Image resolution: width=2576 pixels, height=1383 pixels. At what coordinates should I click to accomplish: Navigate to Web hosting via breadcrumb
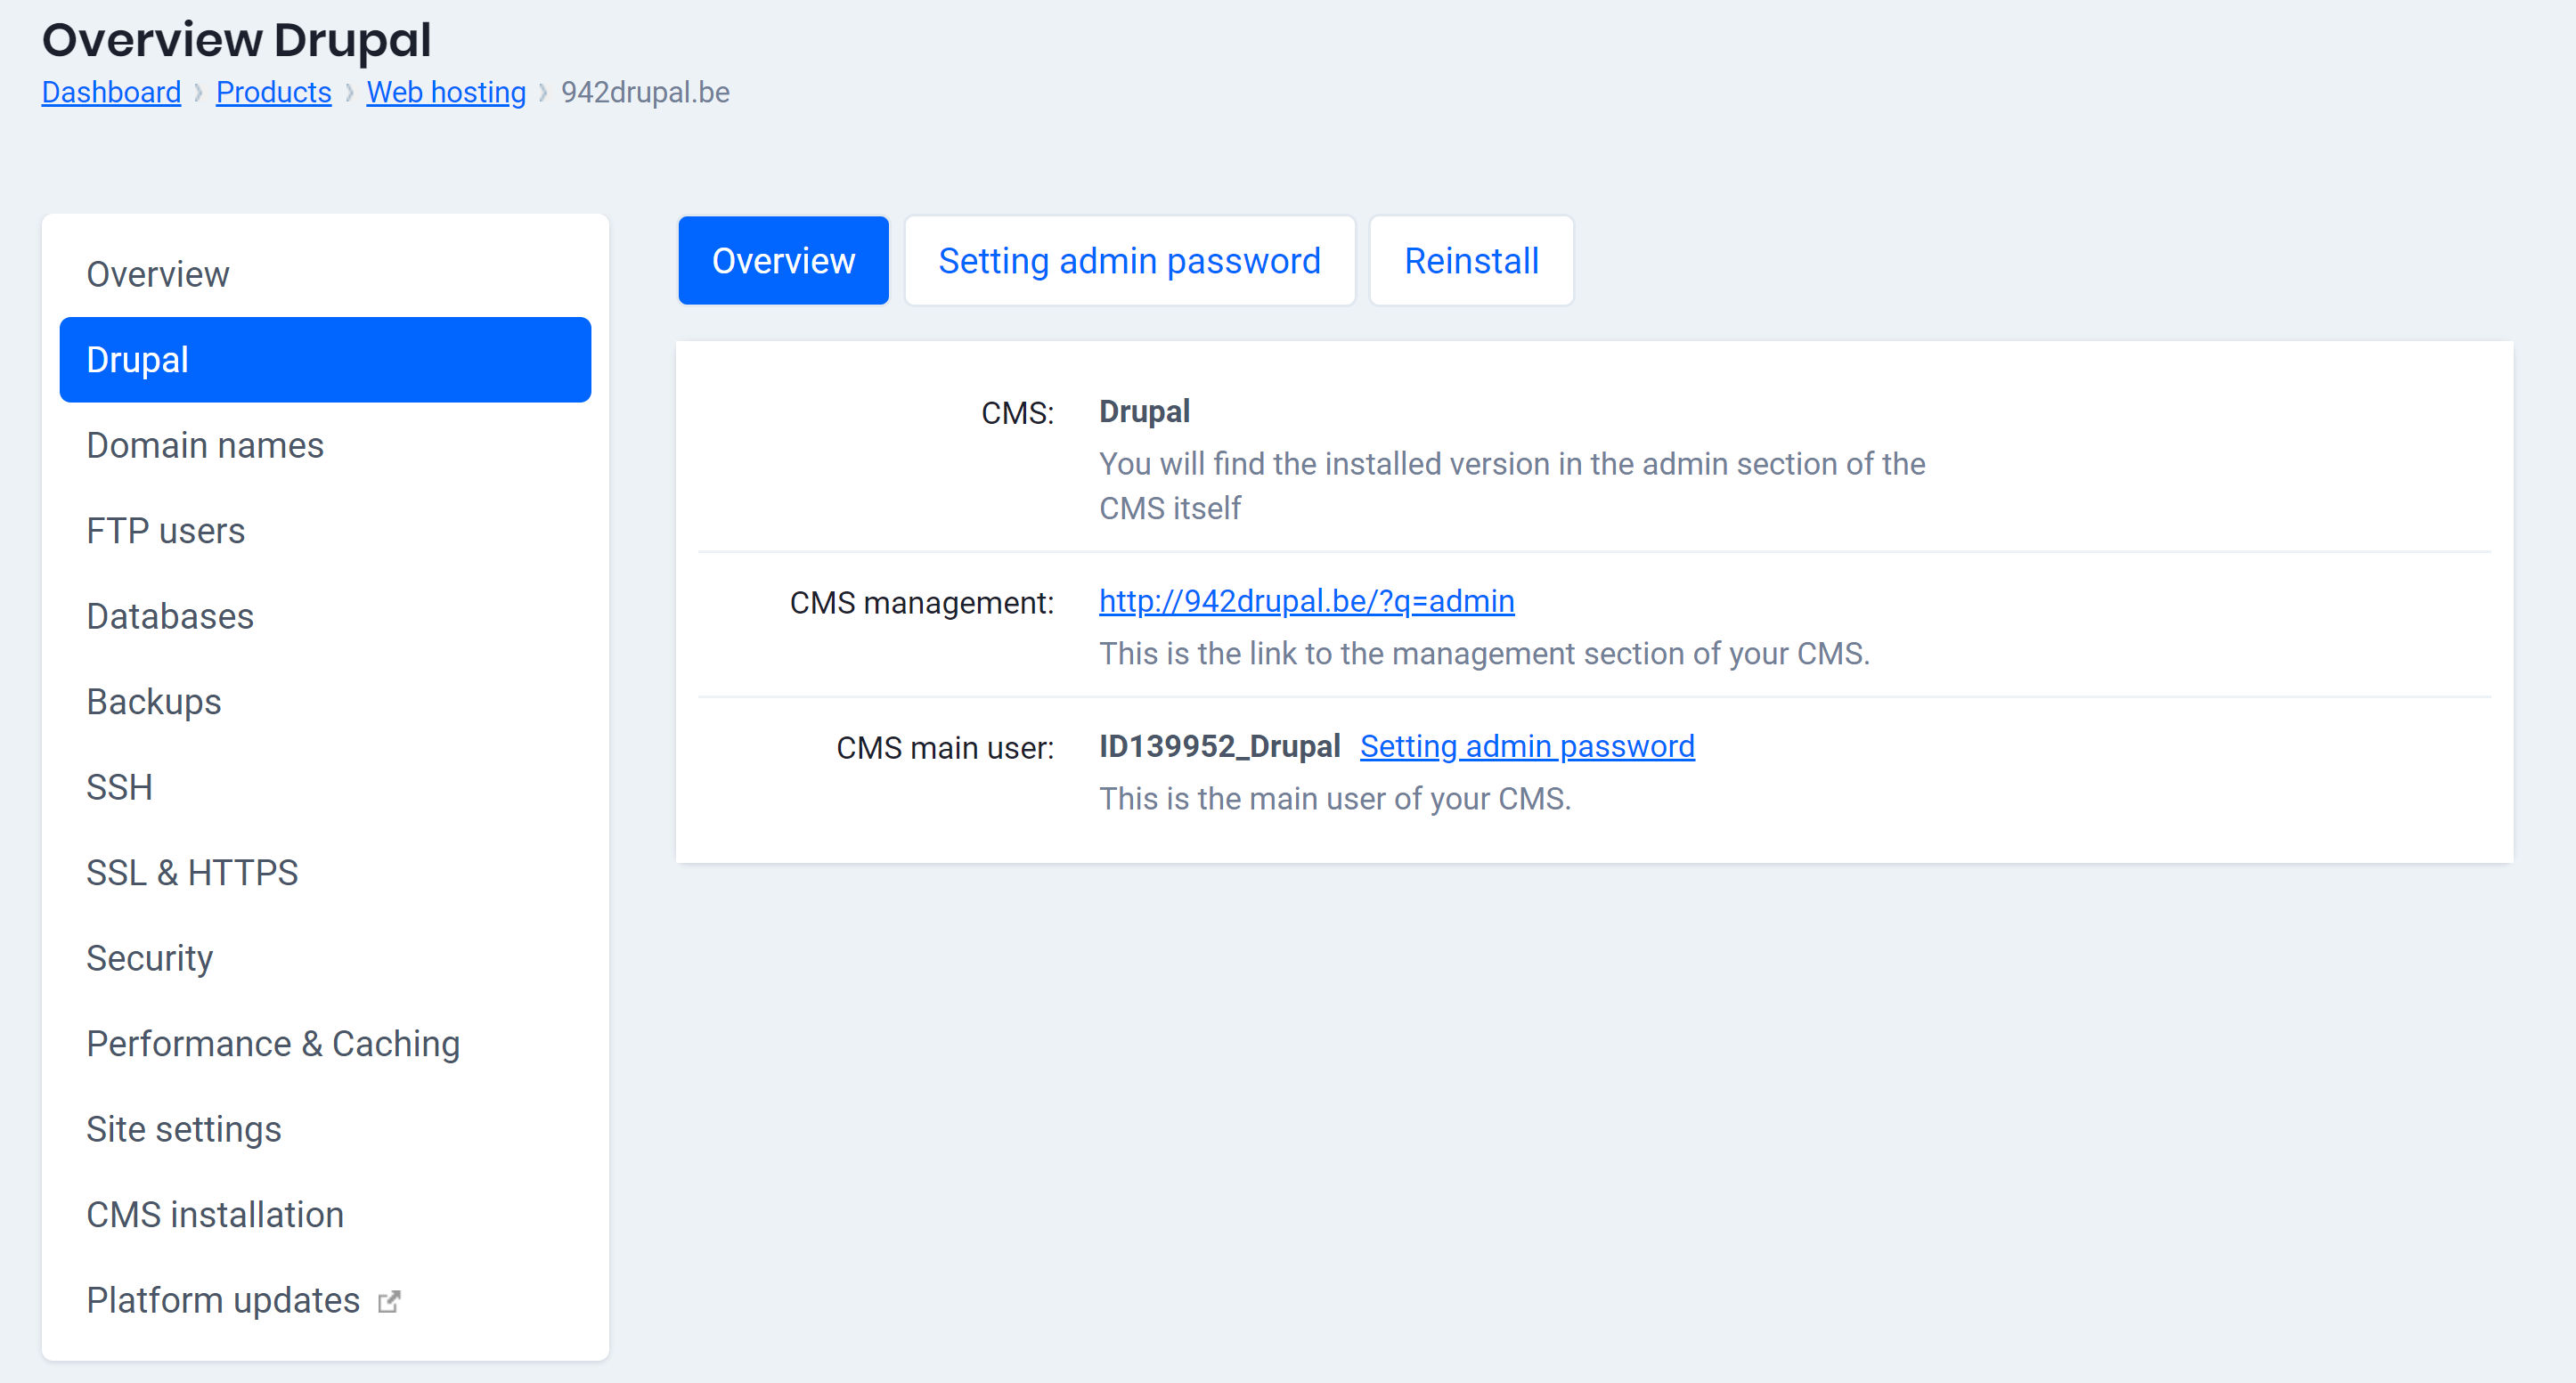click(446, 92)
